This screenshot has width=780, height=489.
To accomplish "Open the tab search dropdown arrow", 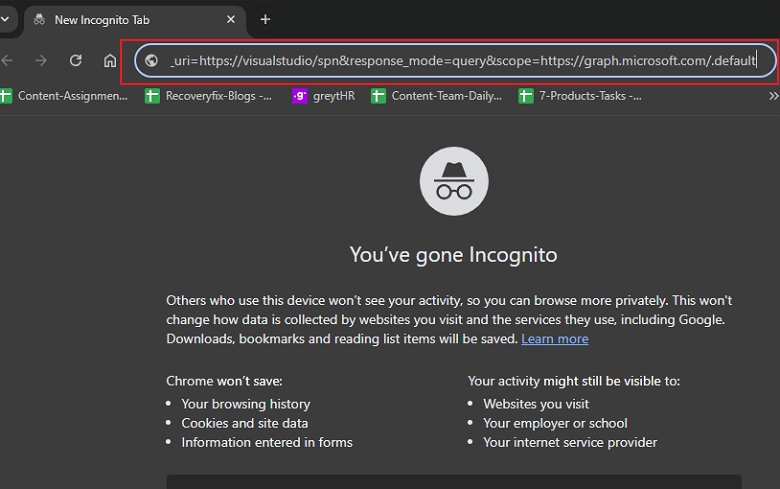I will 4,19.
